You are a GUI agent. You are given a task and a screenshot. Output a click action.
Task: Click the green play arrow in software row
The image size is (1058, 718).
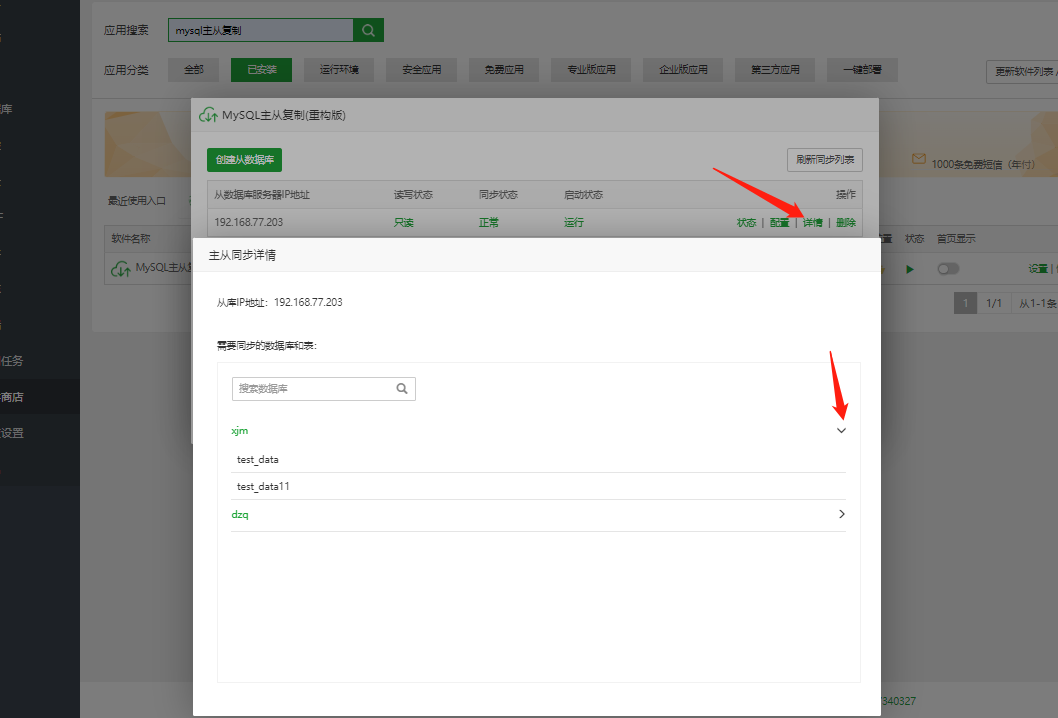910,269
